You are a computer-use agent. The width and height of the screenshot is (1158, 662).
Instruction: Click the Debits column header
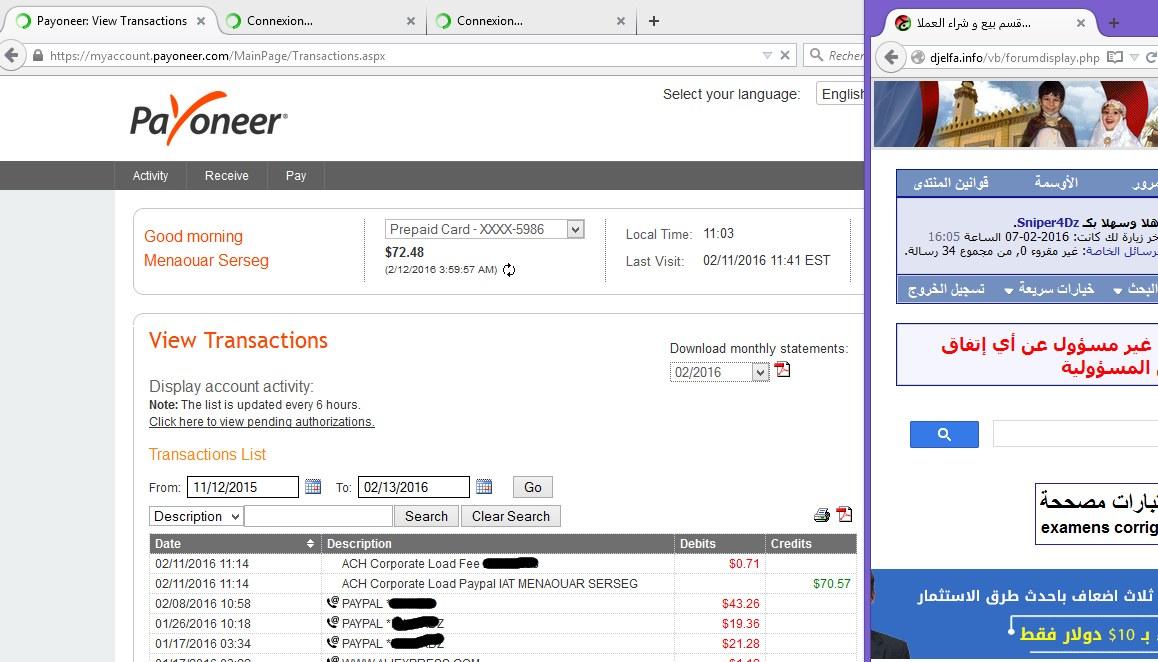coord(698,544)
